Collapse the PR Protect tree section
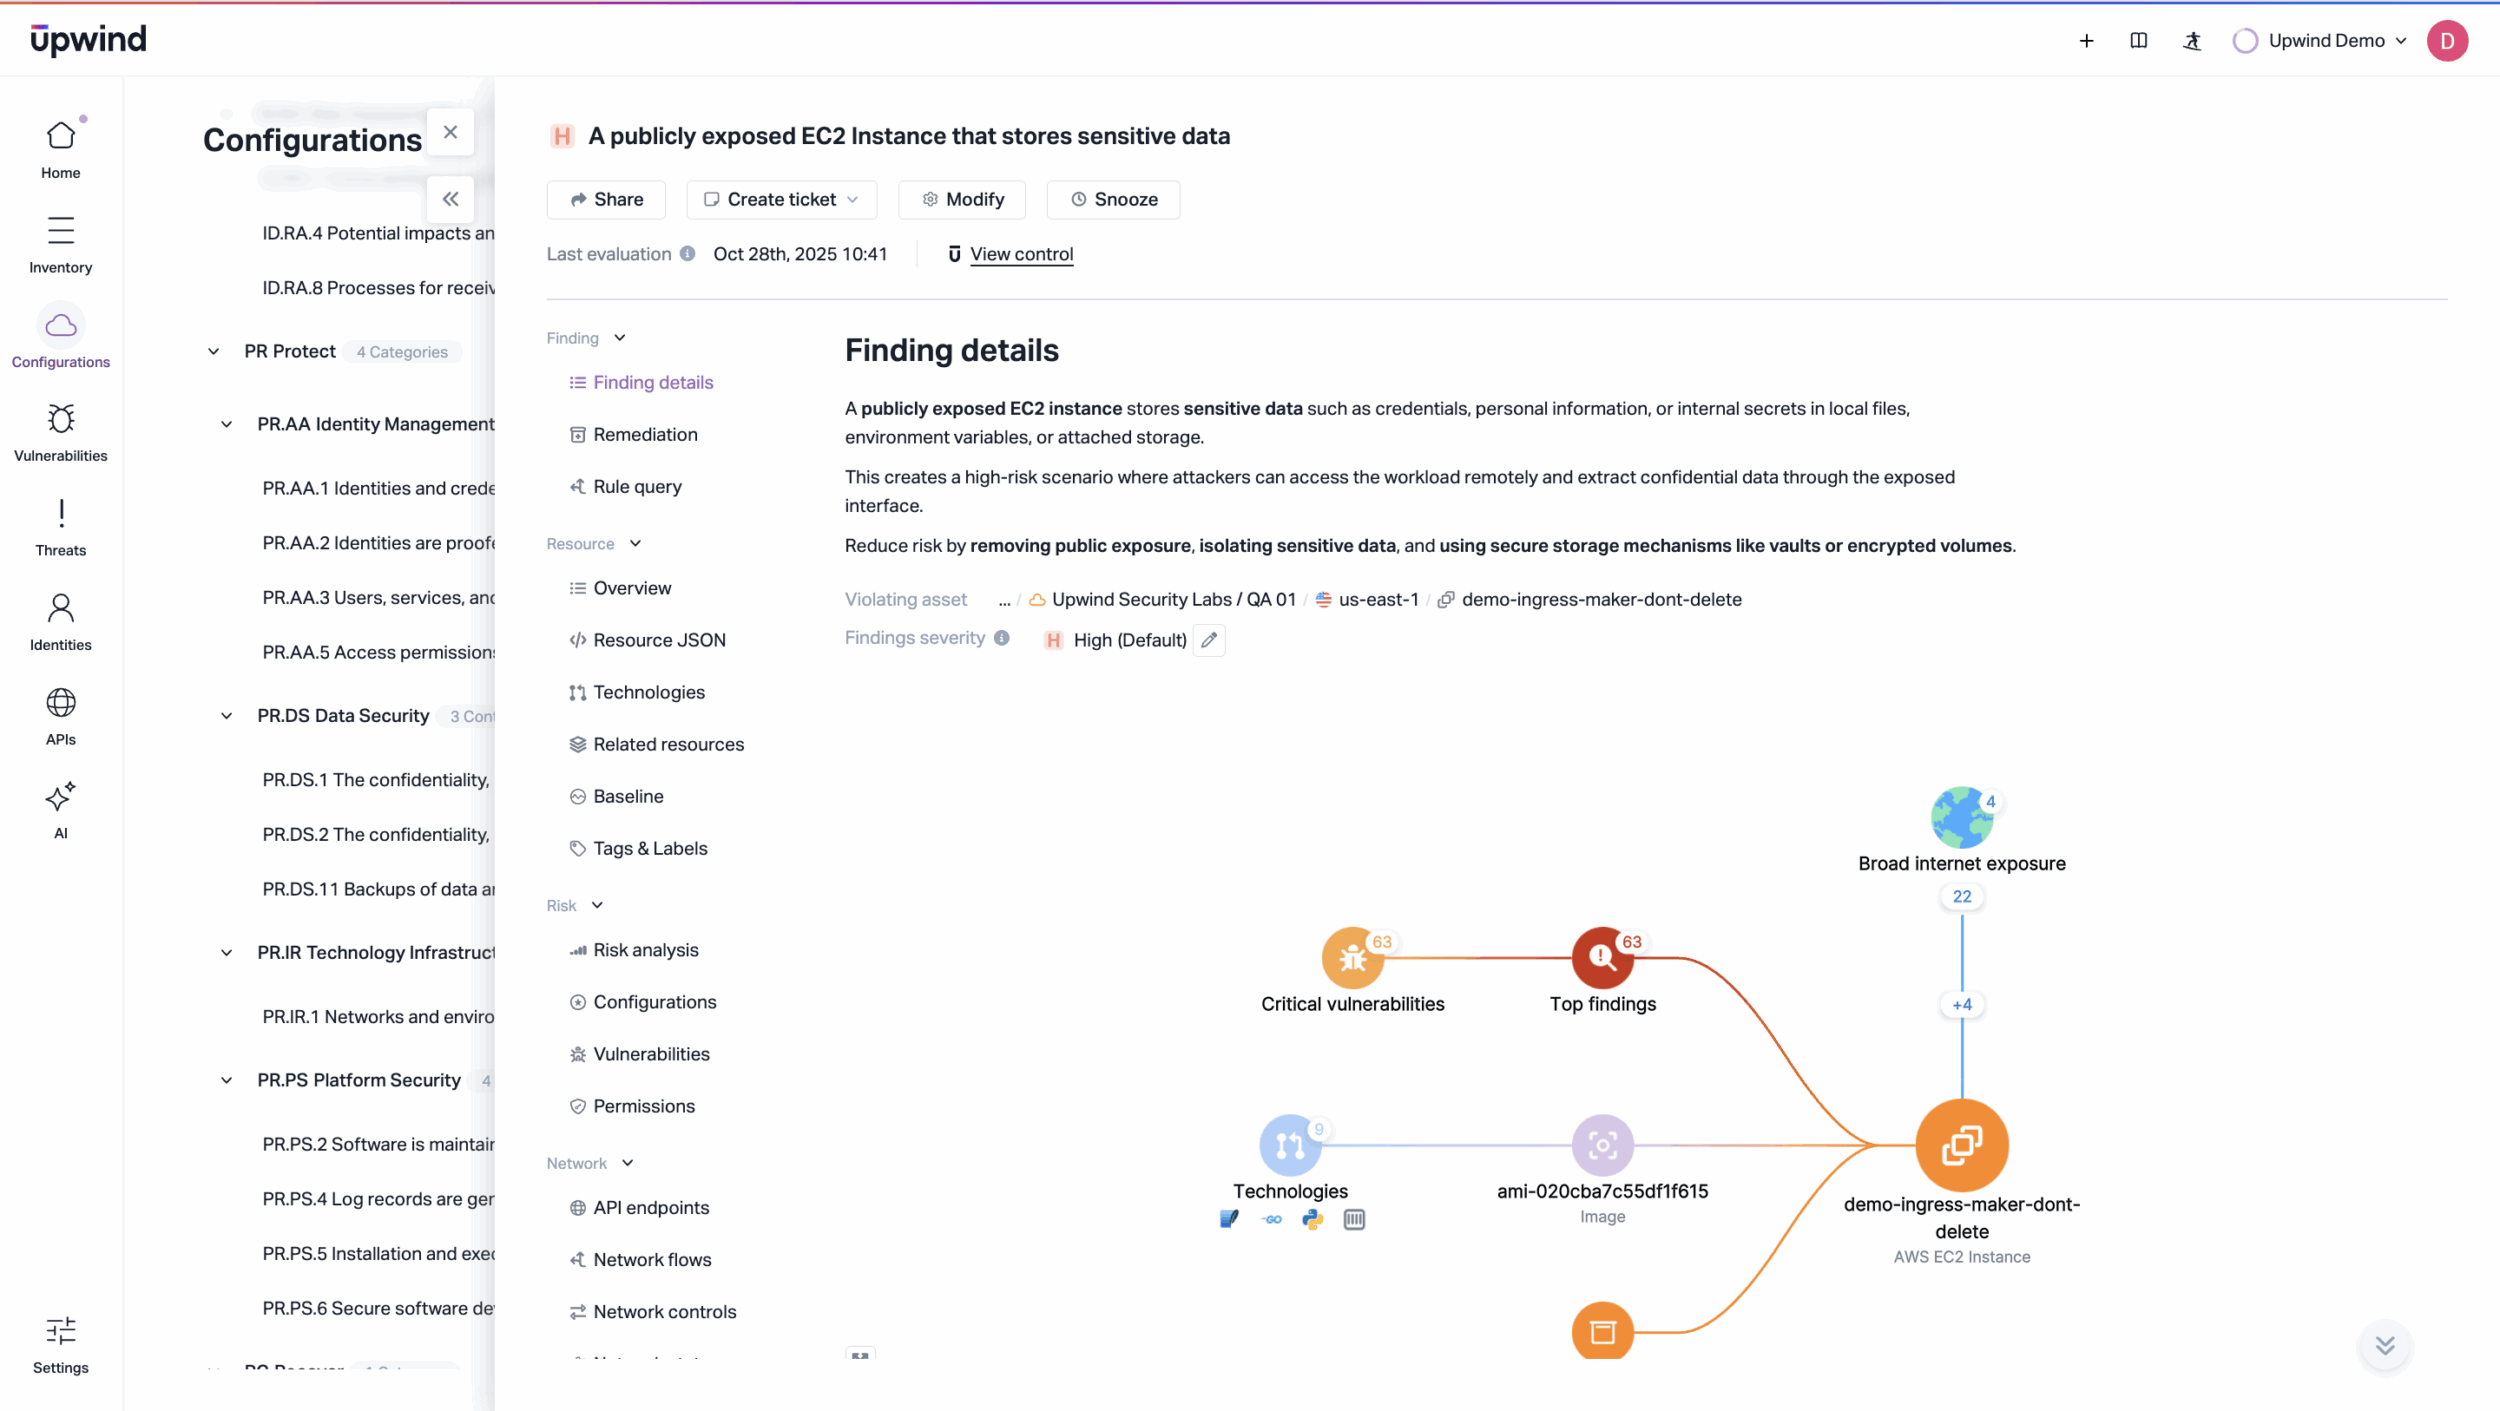Image resolution: width=2500 pixels, height=1411 pixels. point(214,352)
